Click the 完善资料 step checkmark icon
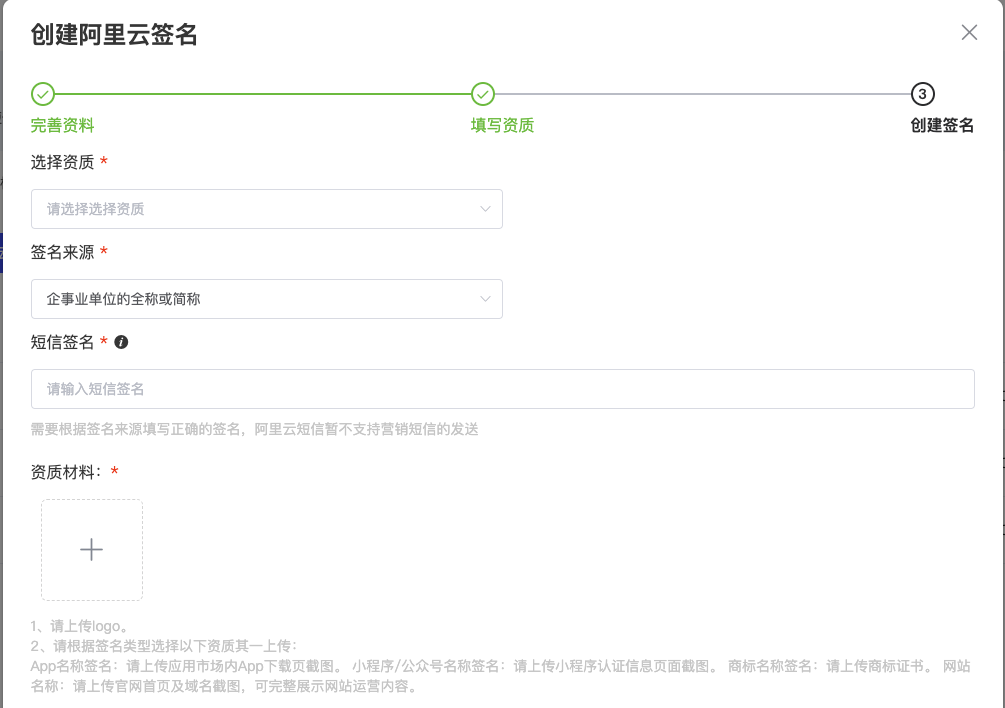 click(43, 94)
